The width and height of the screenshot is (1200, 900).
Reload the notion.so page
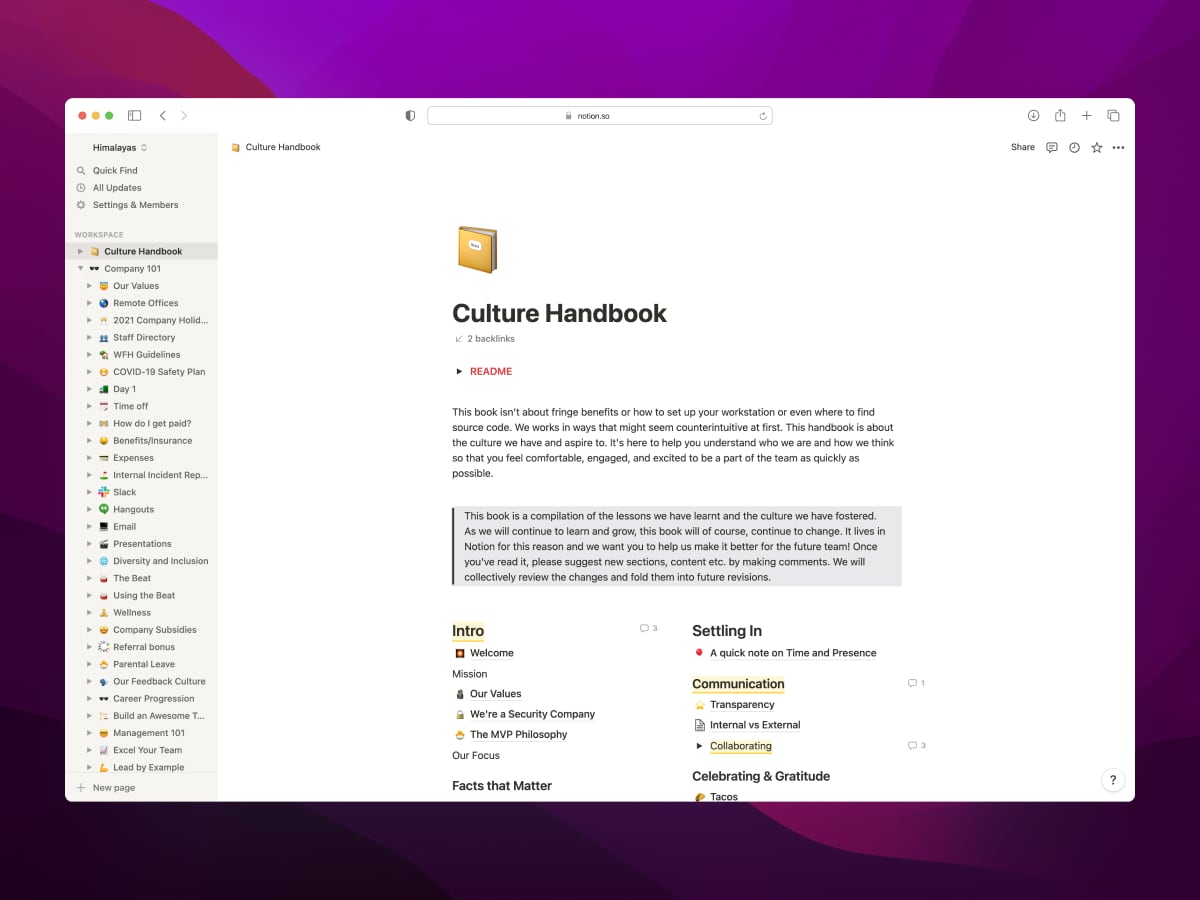coord(763,116)
